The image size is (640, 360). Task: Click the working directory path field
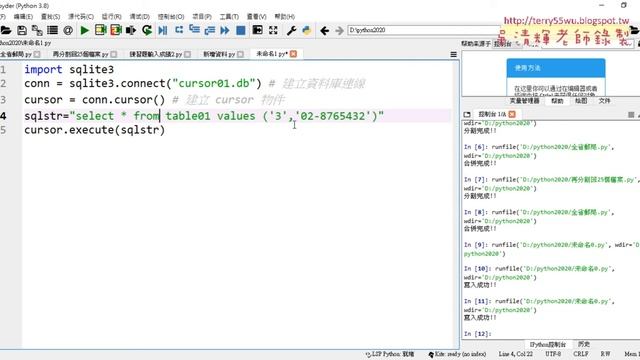click(423, 30)
